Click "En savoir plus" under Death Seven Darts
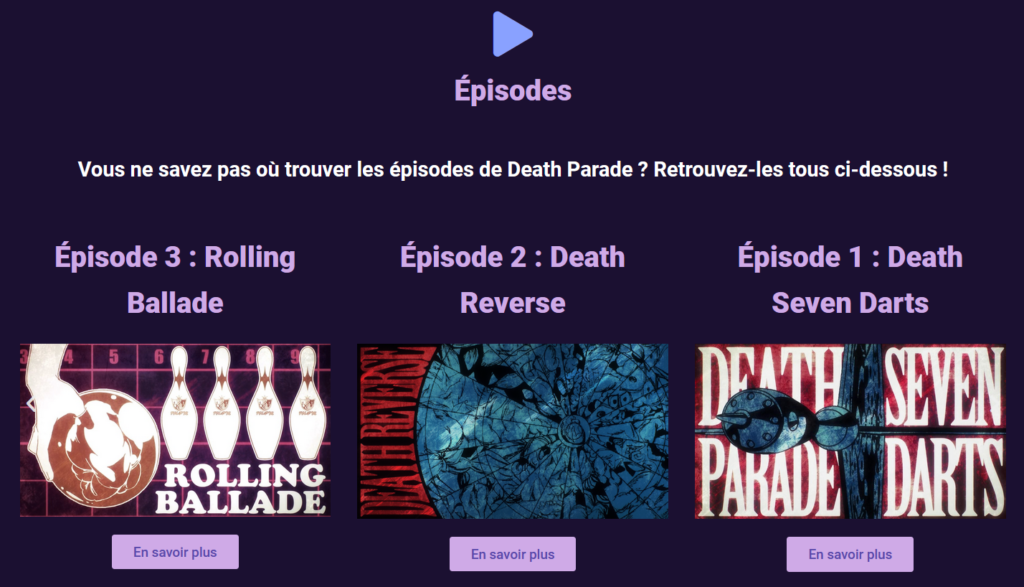The image size is (1024, 587). pyautogui.click(x=850, y=554)
